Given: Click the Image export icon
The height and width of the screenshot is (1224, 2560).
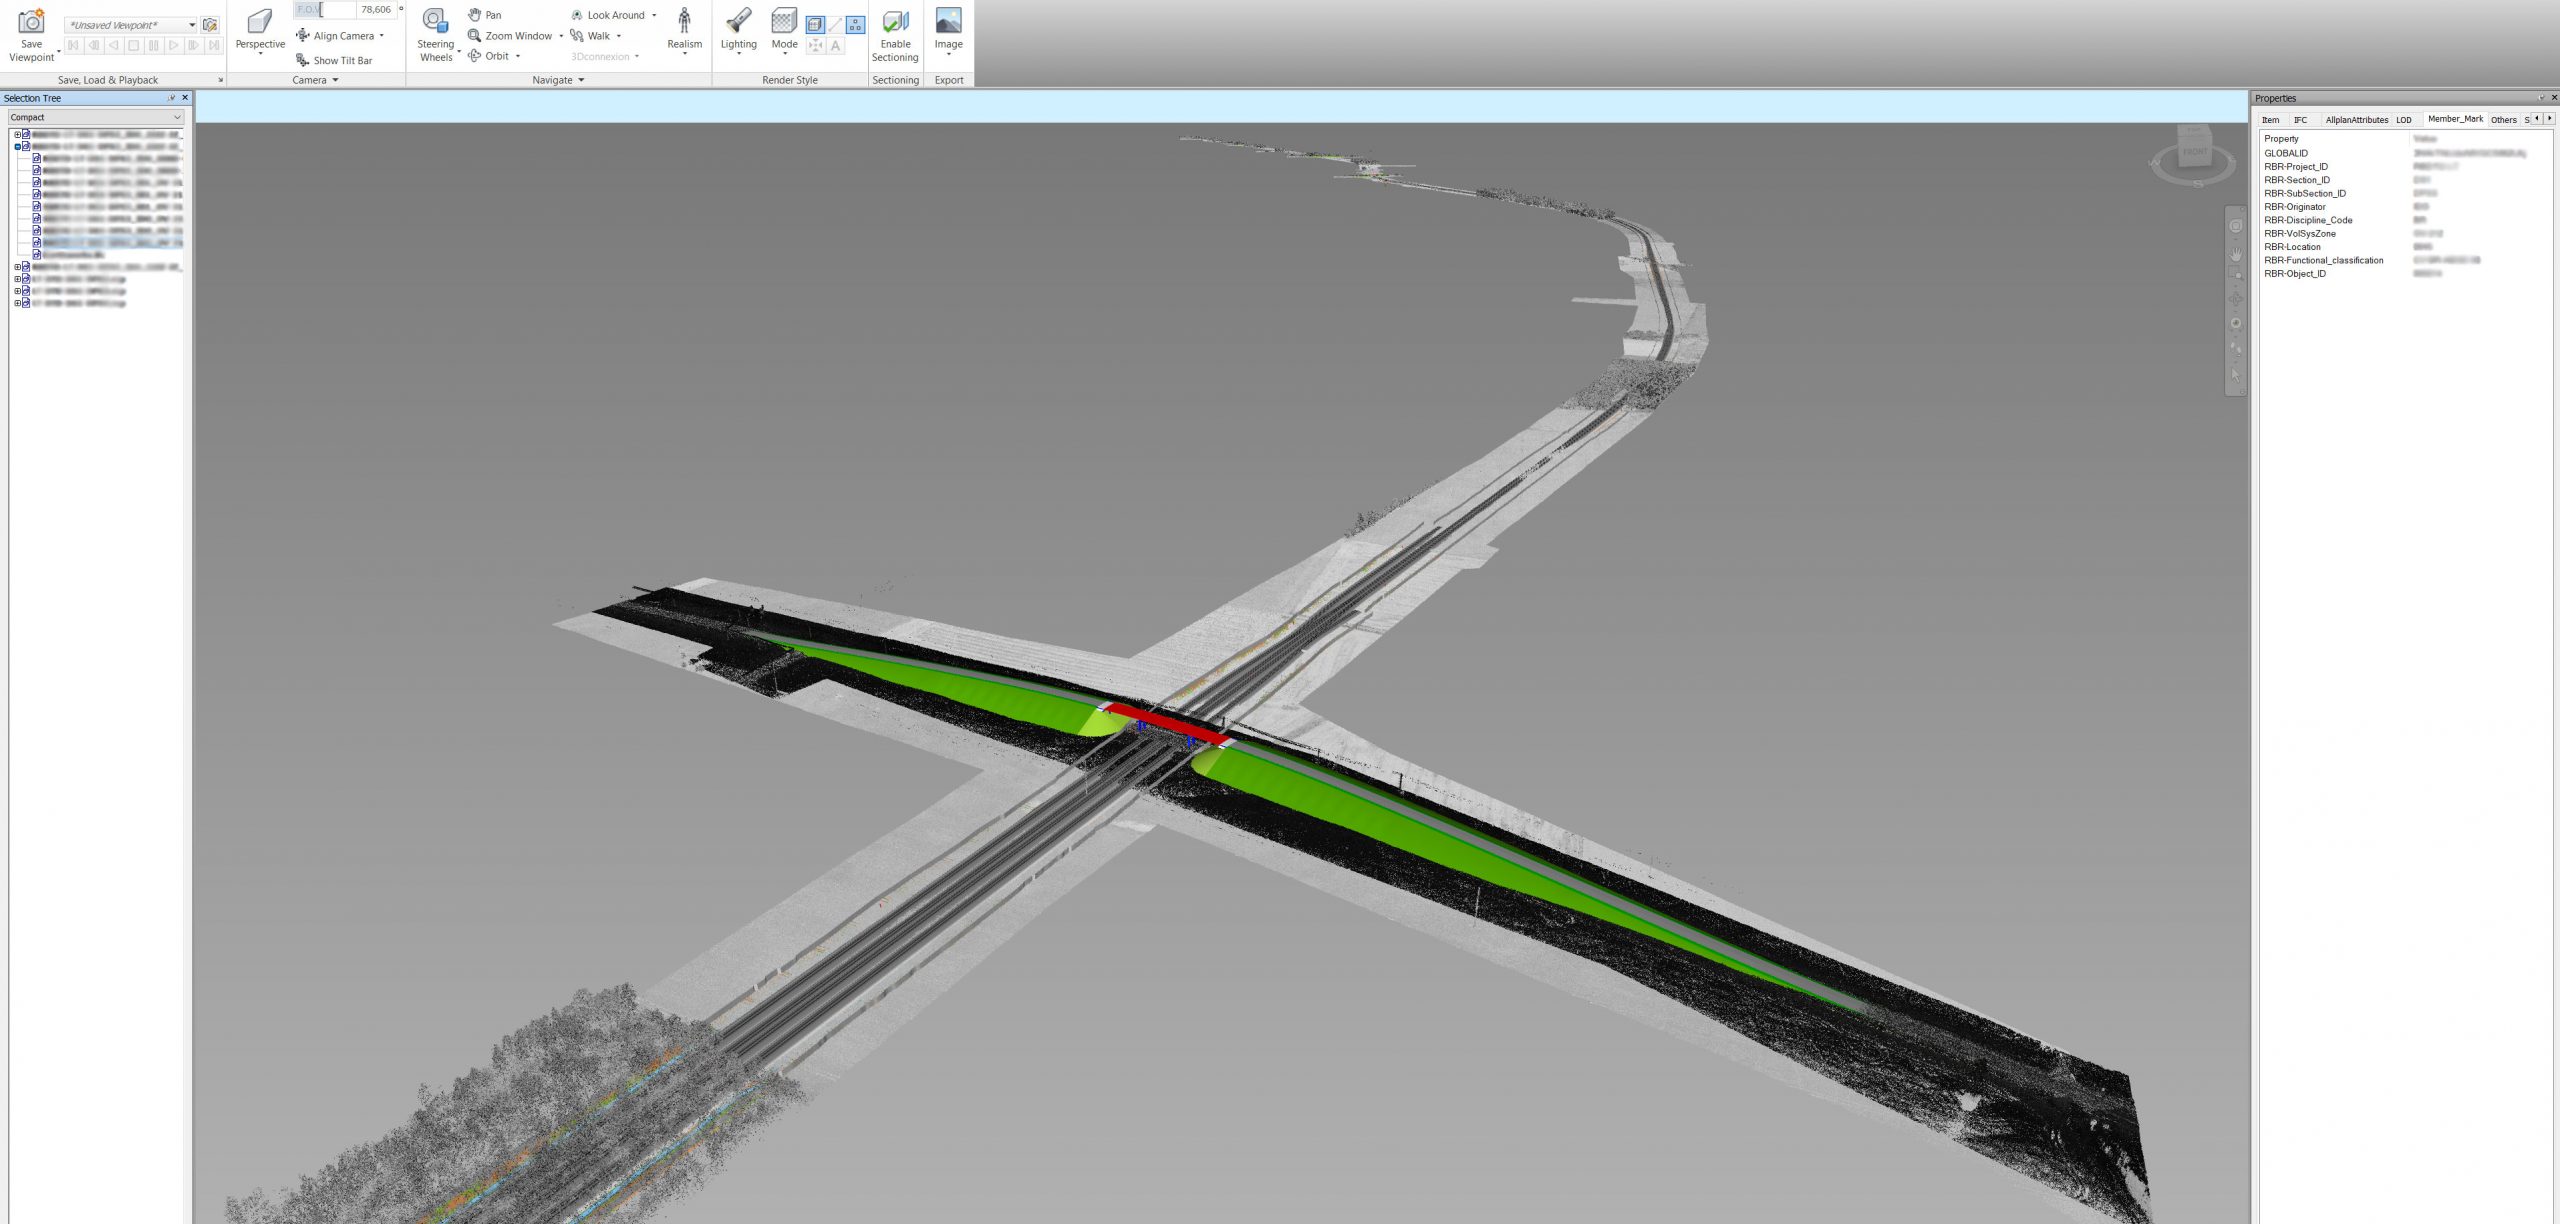Looking at the screenshot, I should pyautogui.click(x=948, y=22).
